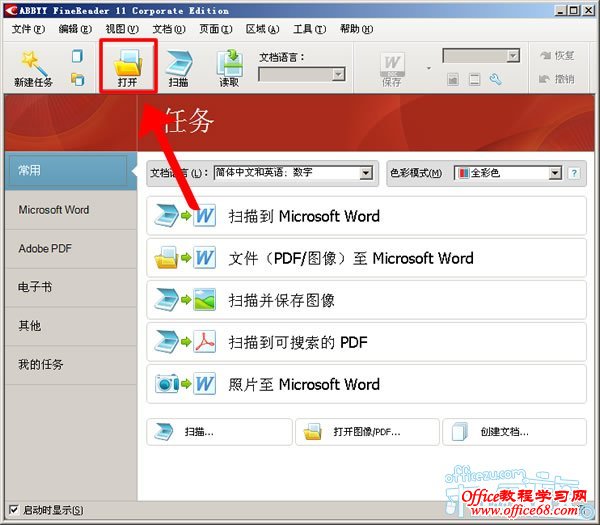Click the stacked pages icon below page icon

(x=77, y=80)
